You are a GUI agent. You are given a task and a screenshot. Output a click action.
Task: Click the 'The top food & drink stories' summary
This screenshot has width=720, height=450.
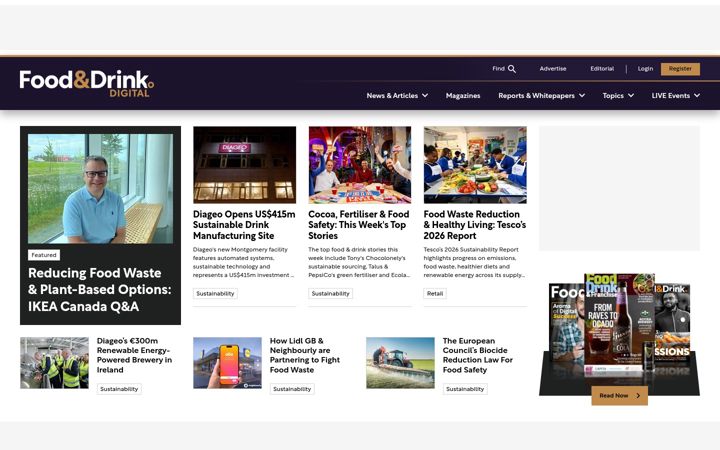click(359, 262)
